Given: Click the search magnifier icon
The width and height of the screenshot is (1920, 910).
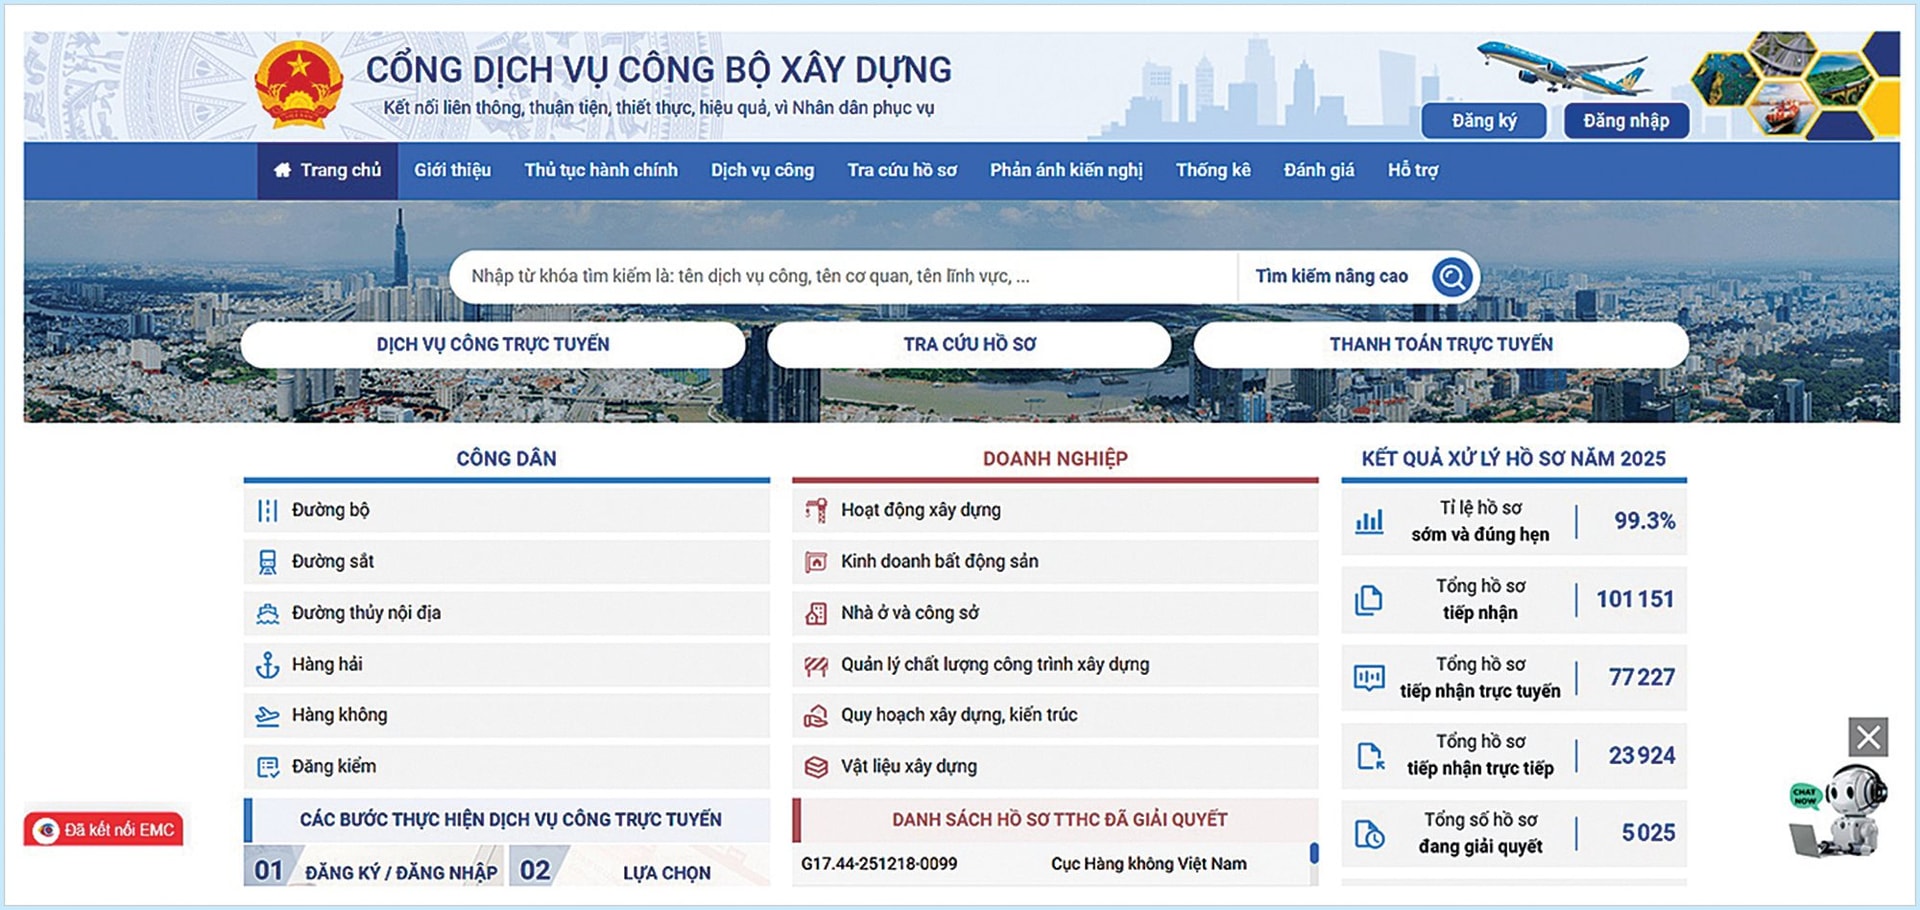Looking at the screenshot, I should (x=1449, y=276).
